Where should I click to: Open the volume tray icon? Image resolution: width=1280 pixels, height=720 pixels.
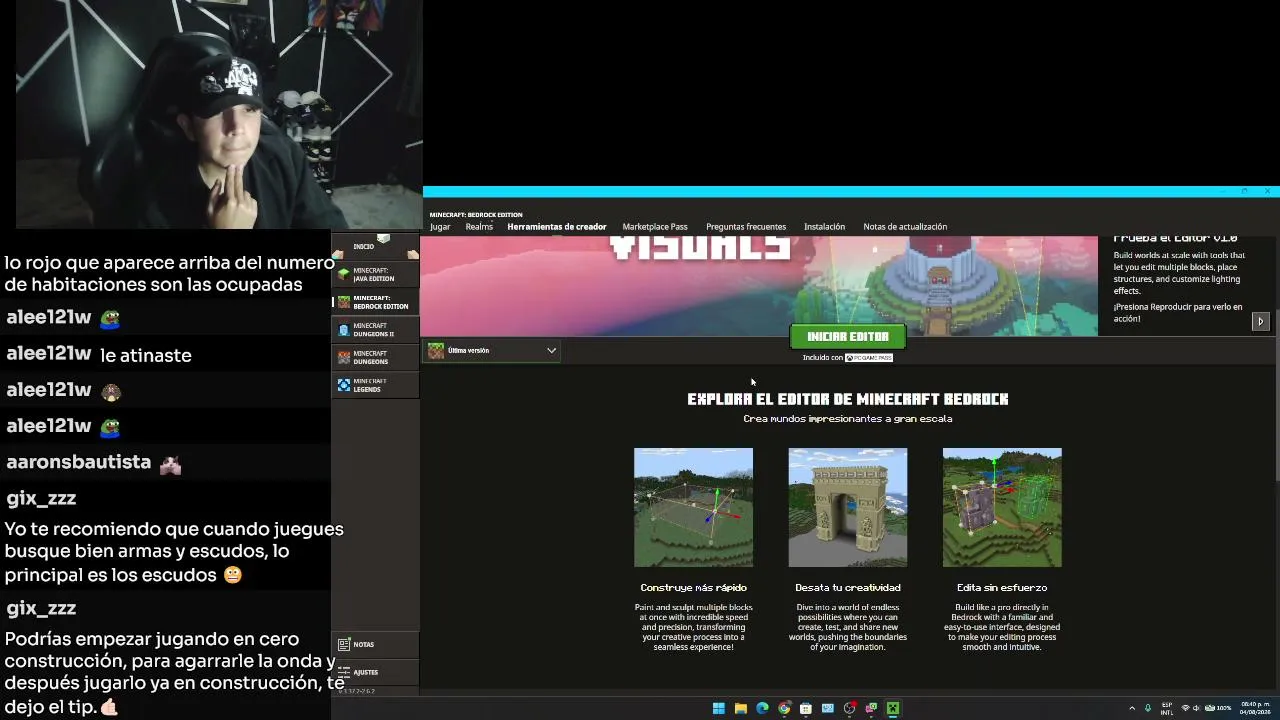pyautogui.click(x=1196, y=708)
